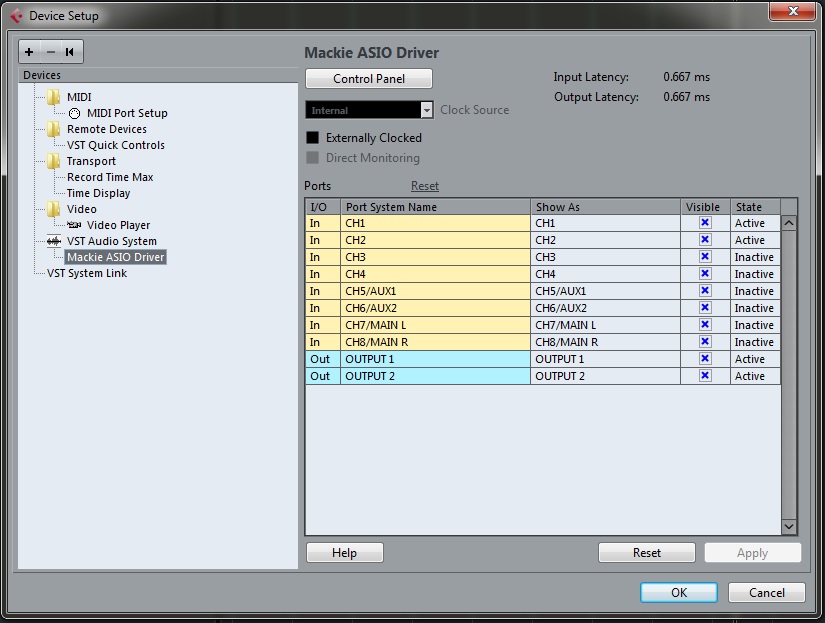Screen dimensions: 825x623
Task: Click the Show As column header
Action: [x=606, y=207]
